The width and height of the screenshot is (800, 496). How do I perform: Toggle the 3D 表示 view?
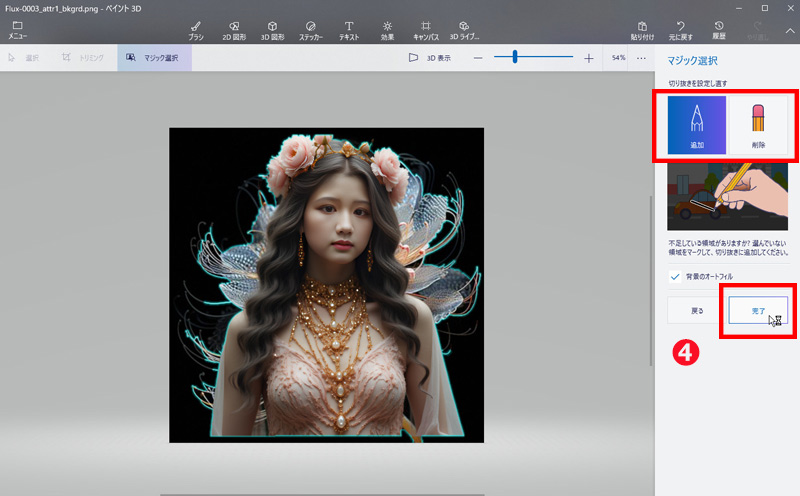click(430, 58)
